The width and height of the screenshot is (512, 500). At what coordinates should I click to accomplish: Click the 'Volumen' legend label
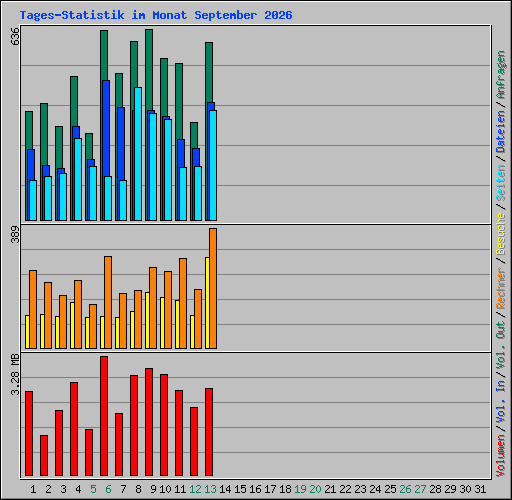coord(501,456)
